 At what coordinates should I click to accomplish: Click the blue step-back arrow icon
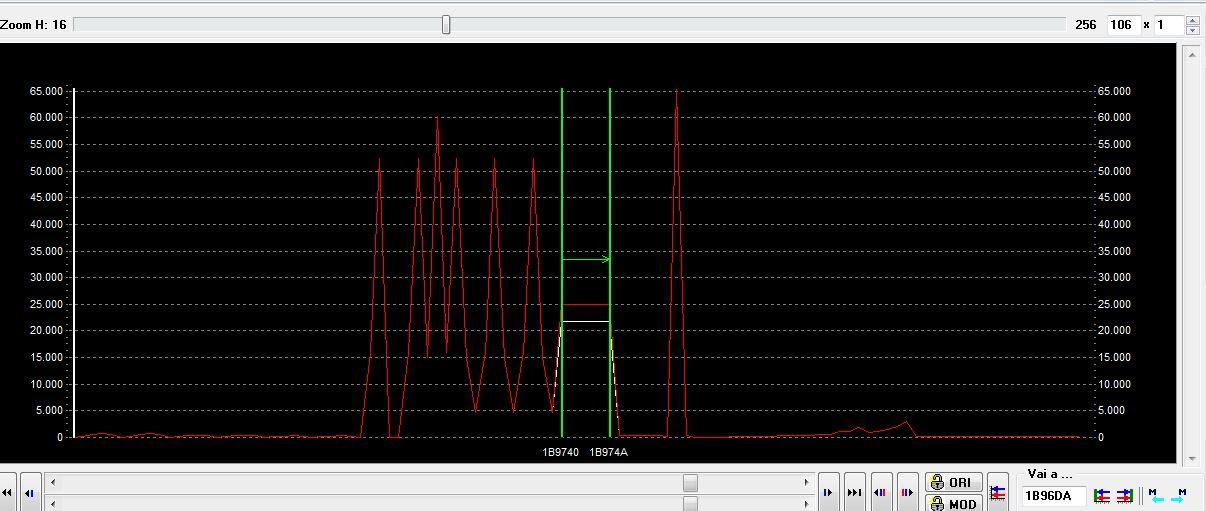[30, 492]
